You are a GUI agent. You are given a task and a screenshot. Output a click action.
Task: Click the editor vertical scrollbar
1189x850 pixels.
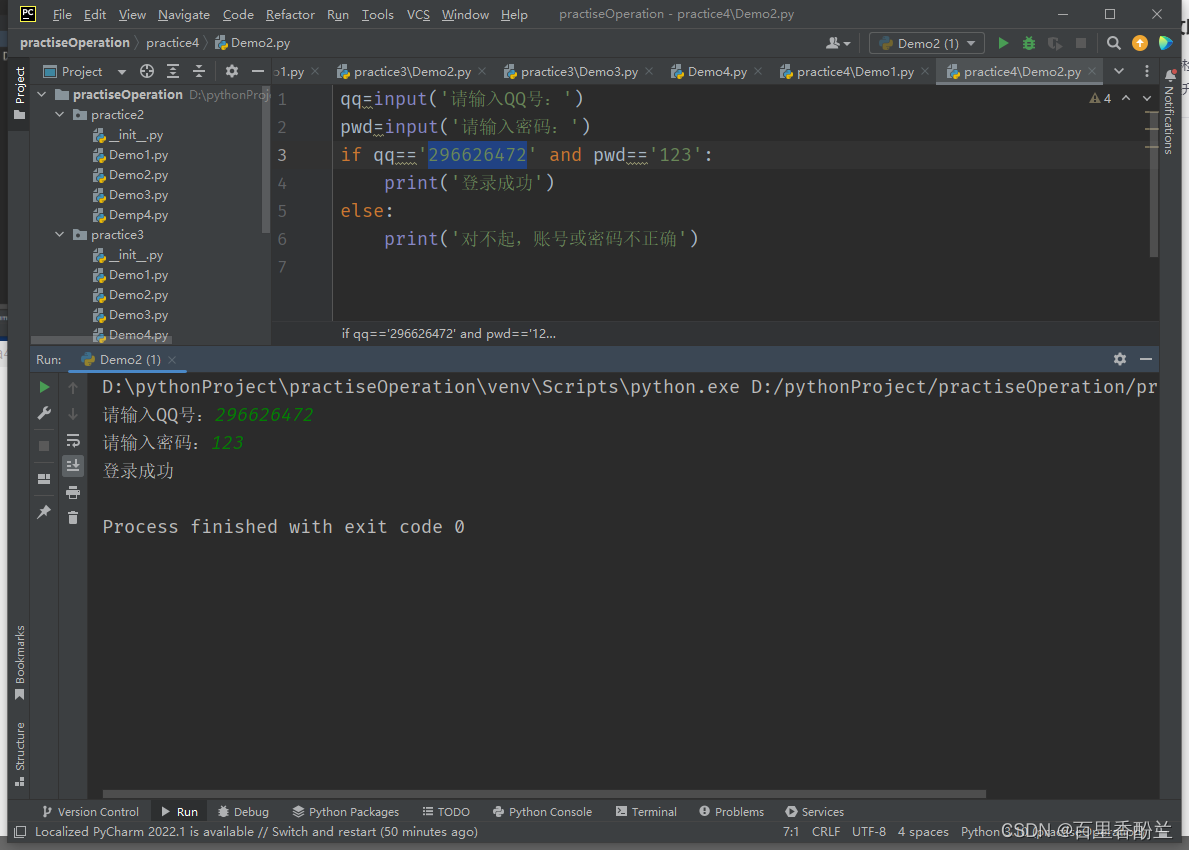pos(1153,186)
